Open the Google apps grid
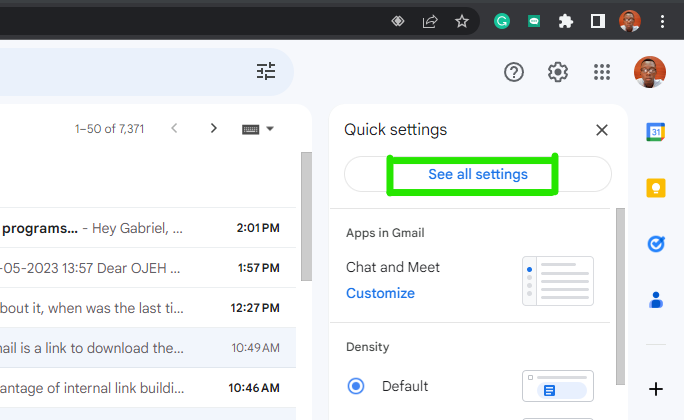 (x=602, y=72)
